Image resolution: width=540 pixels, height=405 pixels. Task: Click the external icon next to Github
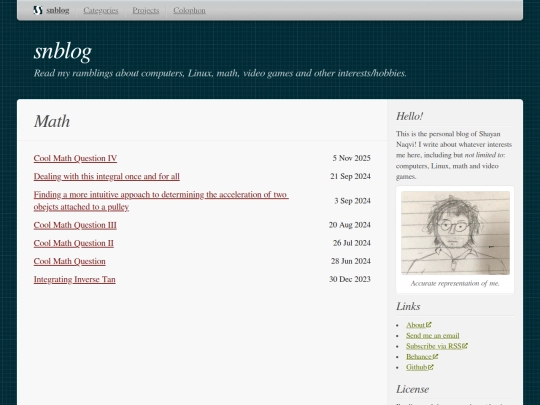pos(430,367)
